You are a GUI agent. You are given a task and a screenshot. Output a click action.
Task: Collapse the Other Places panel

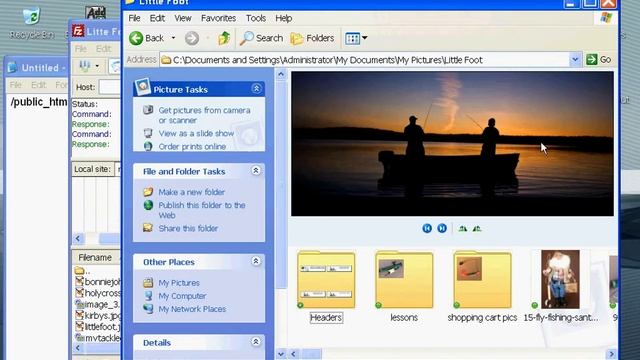(x=256, y=261)
